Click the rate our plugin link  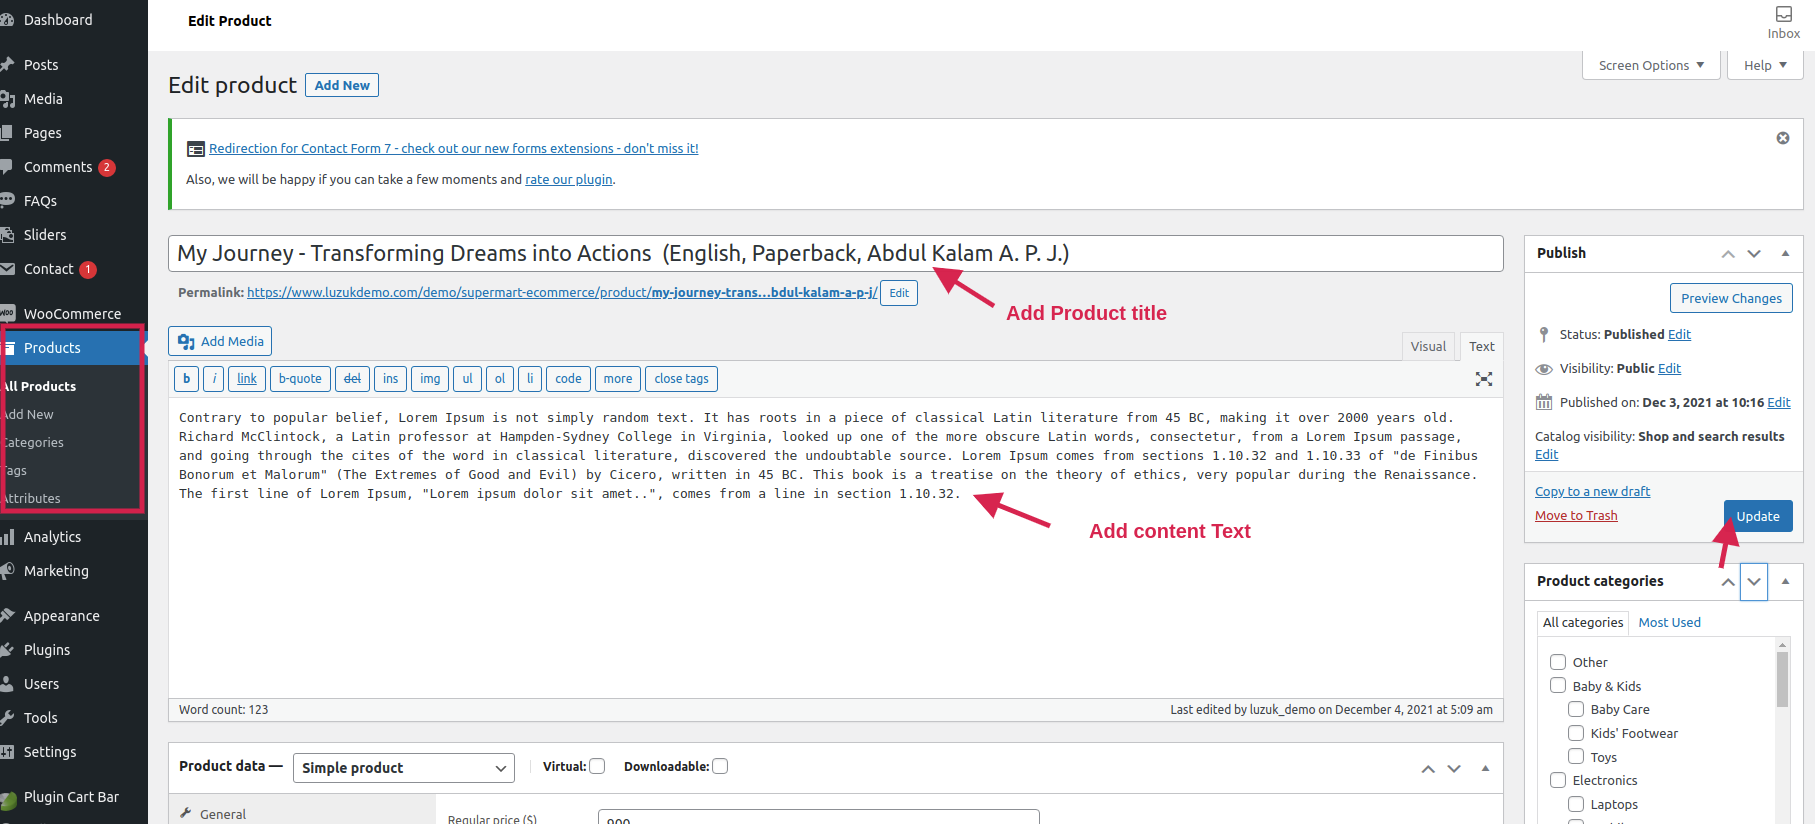click(x=569, y=179)
